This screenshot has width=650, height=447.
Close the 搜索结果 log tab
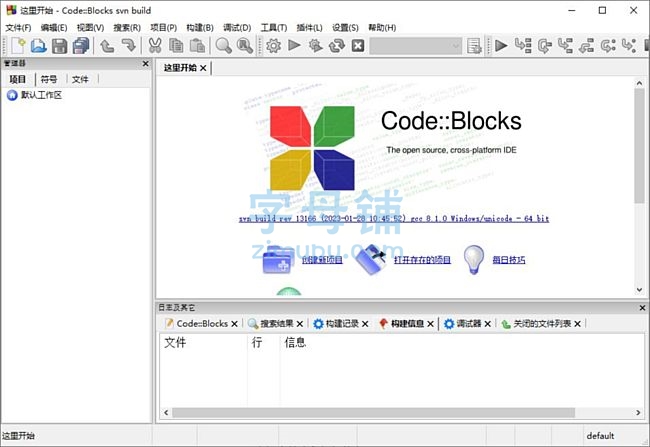300,324
